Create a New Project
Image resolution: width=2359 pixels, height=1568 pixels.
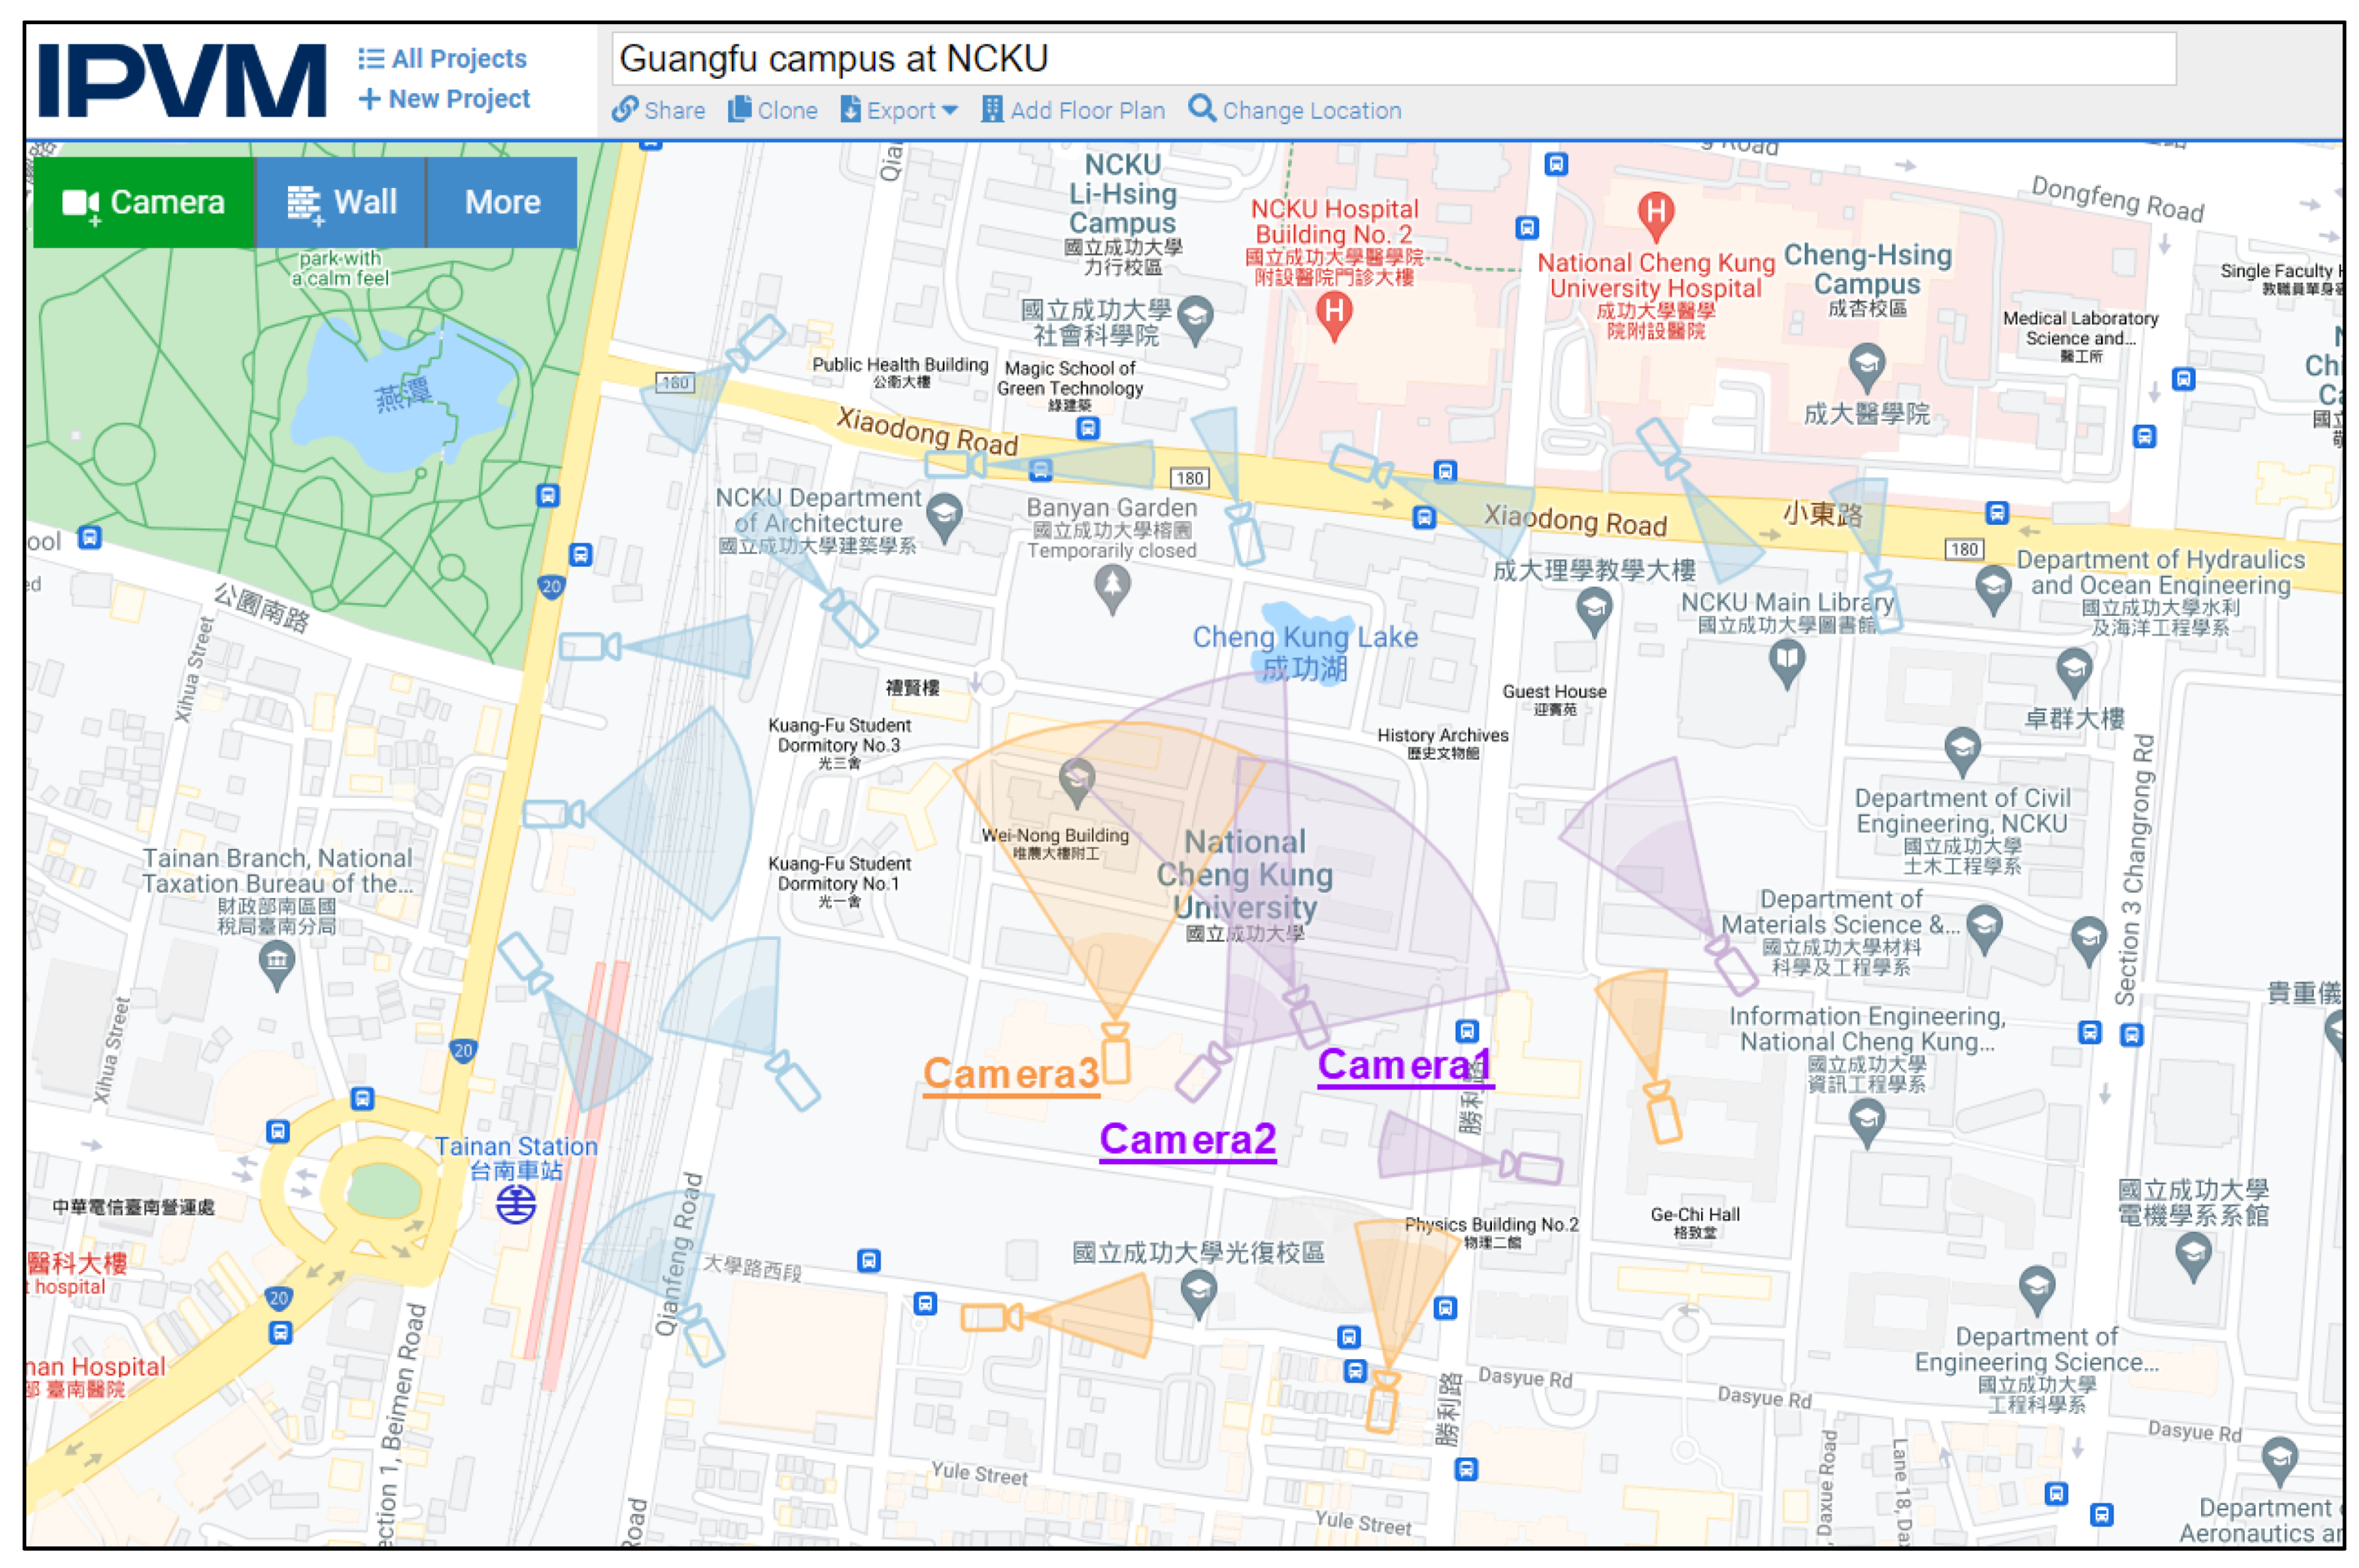(445, 99)
